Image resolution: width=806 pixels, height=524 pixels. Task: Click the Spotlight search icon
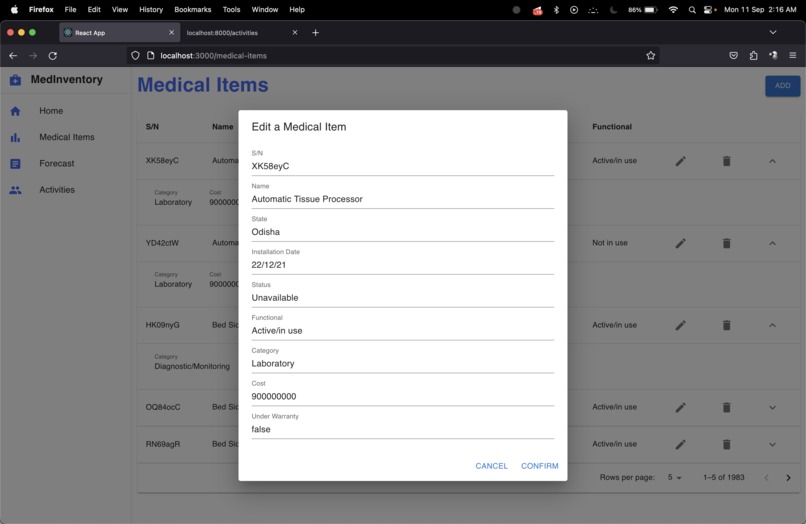tap(692, 10)
